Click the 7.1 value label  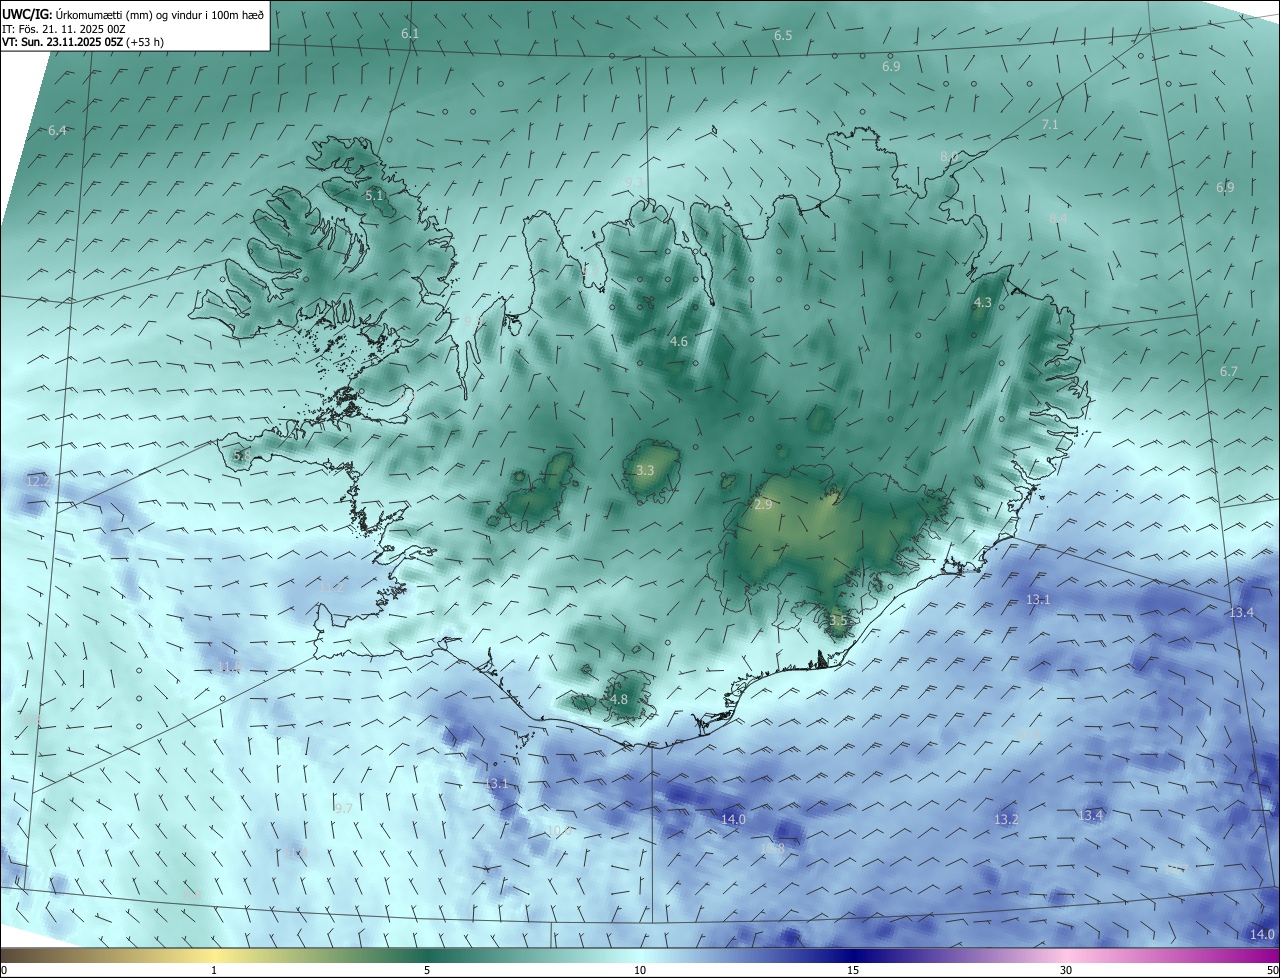click(x=1050, y=125)
